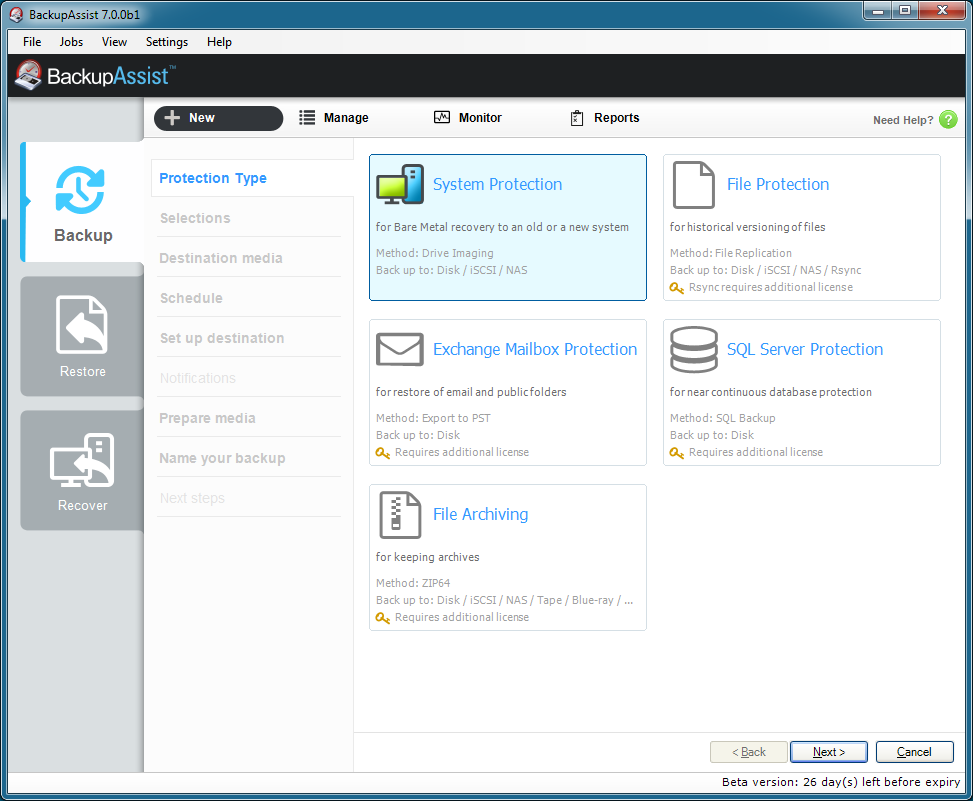
Task: Open the File menu
Action: (x=32, y=42)
